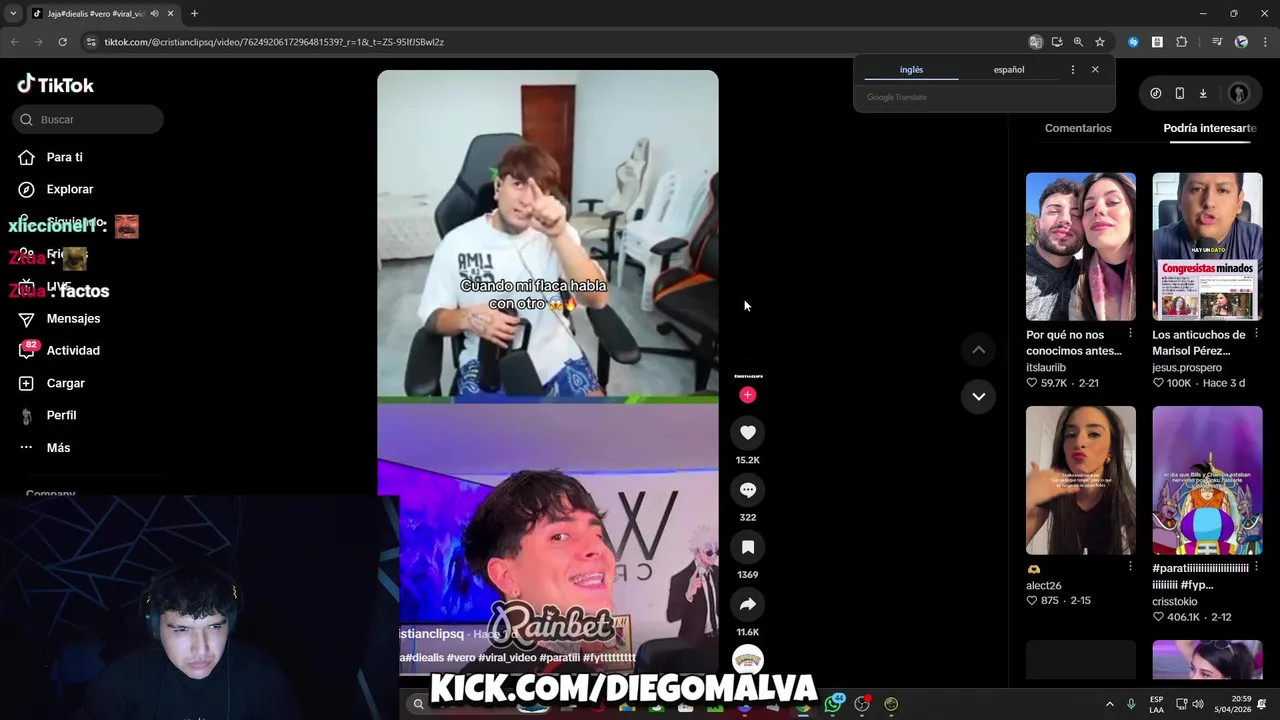The image size is (1280, 720).
Task: Click the TikTok coins icon in top pill
Action: (1156, 93)
